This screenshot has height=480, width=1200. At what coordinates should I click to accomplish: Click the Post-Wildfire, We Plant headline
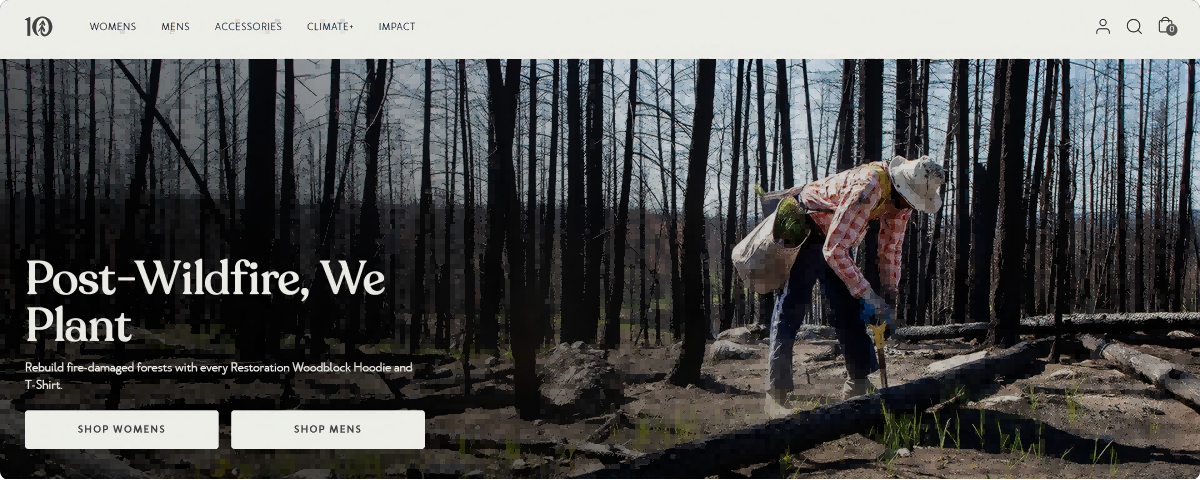pyautogui.click(x=205, y=301)
